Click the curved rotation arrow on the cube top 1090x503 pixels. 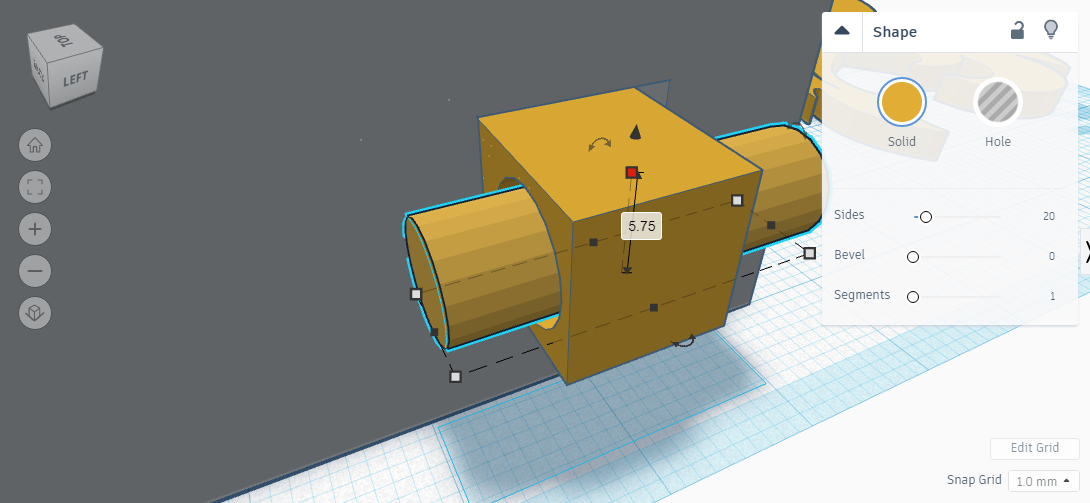[x=599, y=145]
